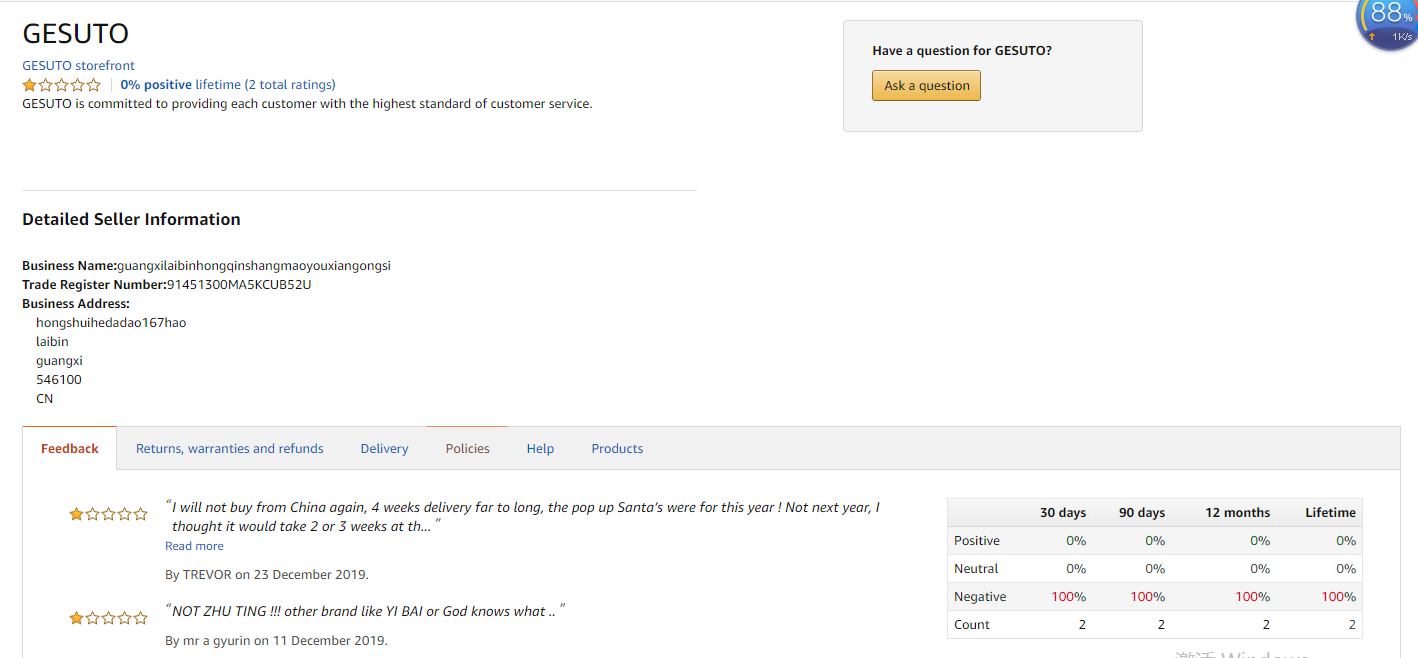Switch to the Help tab
This screenshot has height=658, width=1418.
click(x=540, y=449)
